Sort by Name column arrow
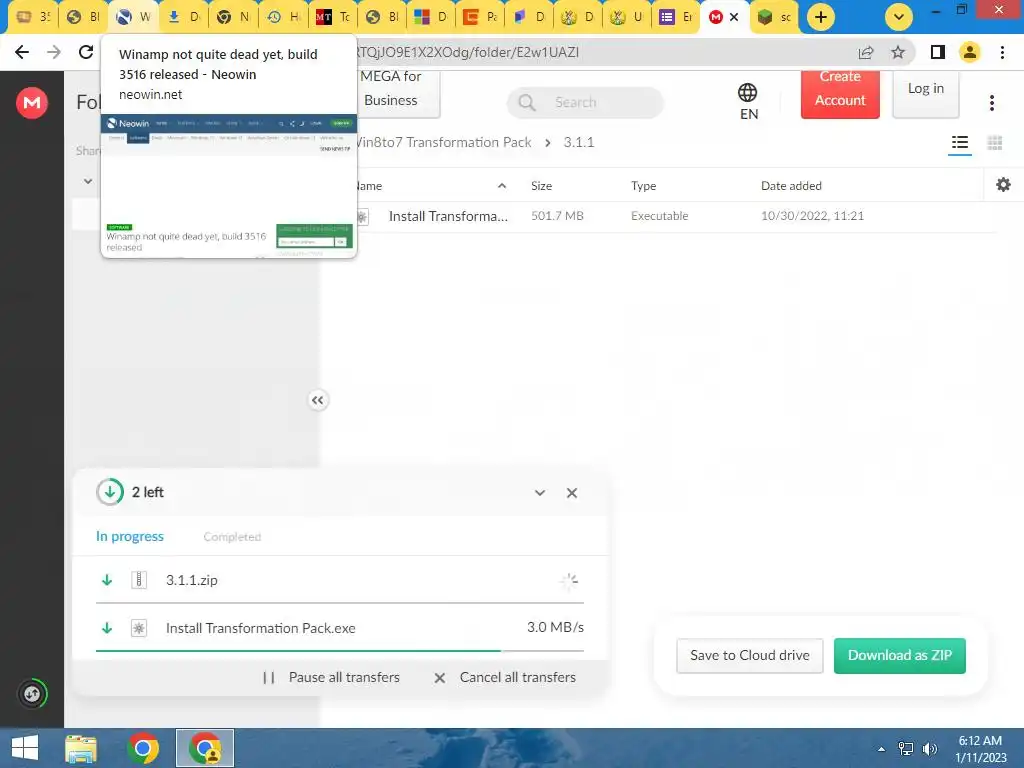 point(502,185)
